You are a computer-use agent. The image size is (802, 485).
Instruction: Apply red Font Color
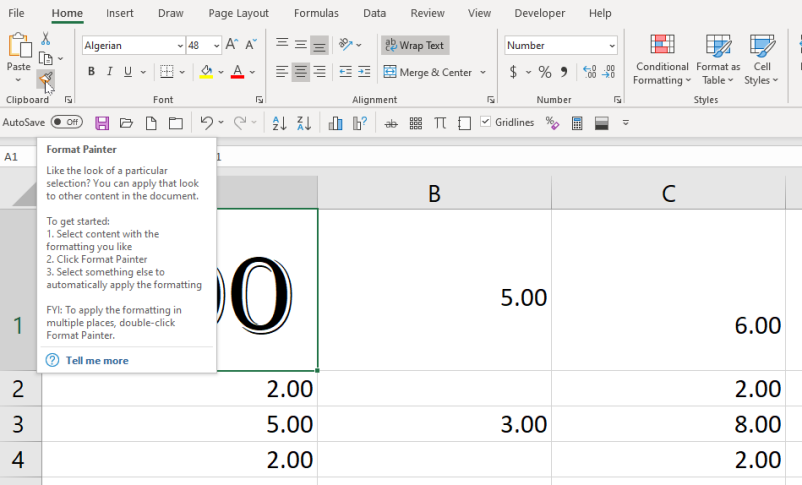(x=237, y=72)
